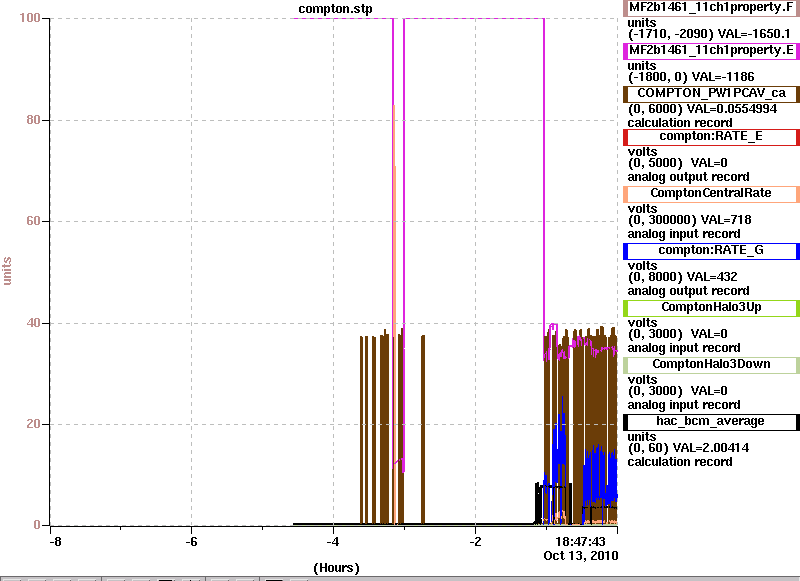Click the range text under ComptonHalo3Up
800x581 pixels.
point(678,334)
